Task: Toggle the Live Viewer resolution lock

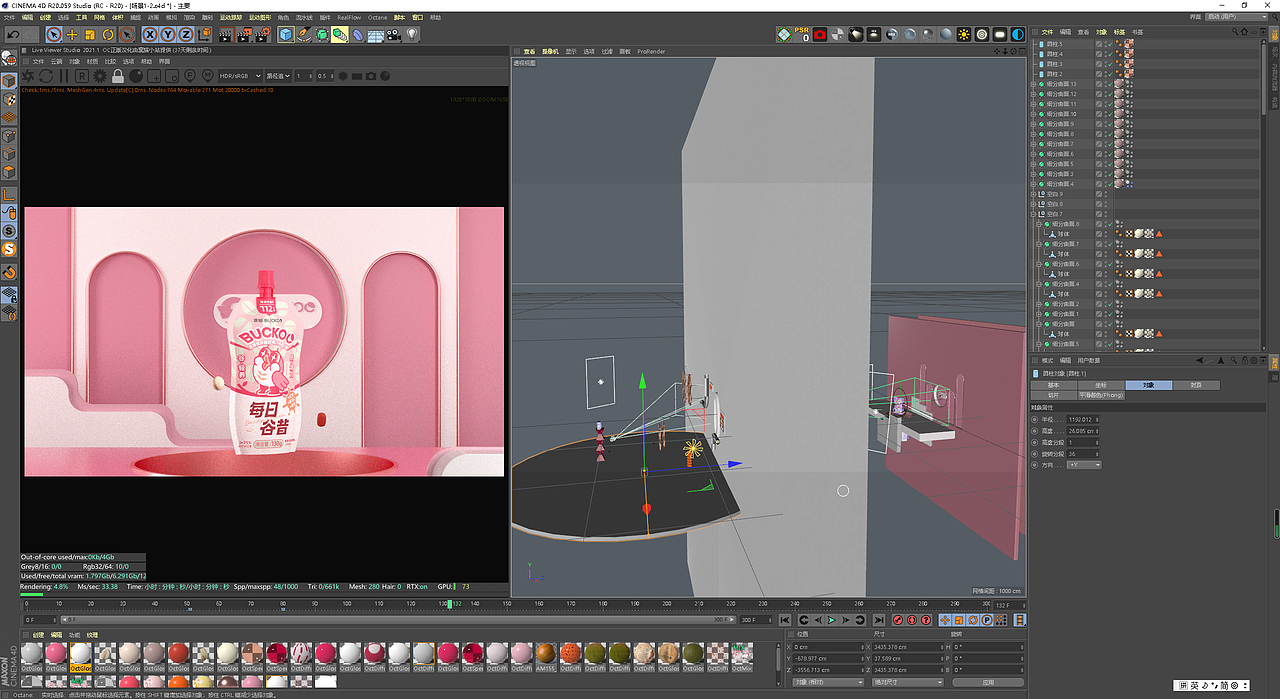Action: pos(118,76)
